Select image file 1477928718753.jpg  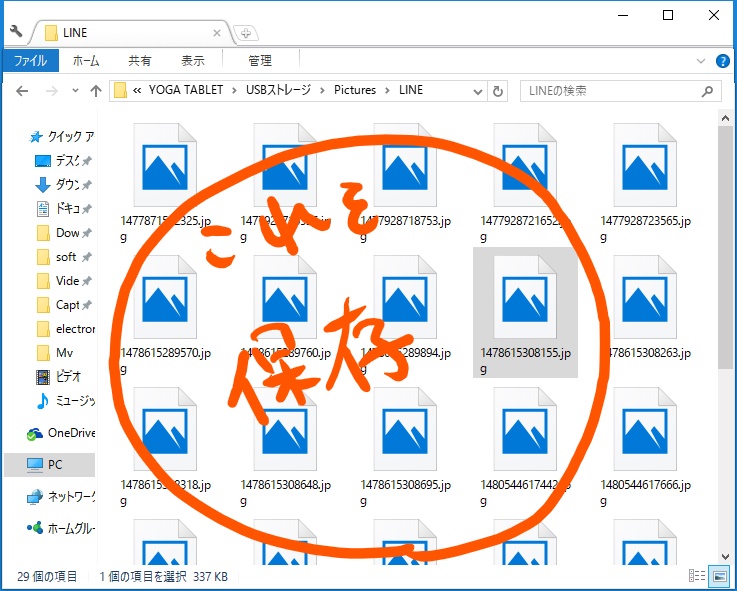click(x=405, y=183)
